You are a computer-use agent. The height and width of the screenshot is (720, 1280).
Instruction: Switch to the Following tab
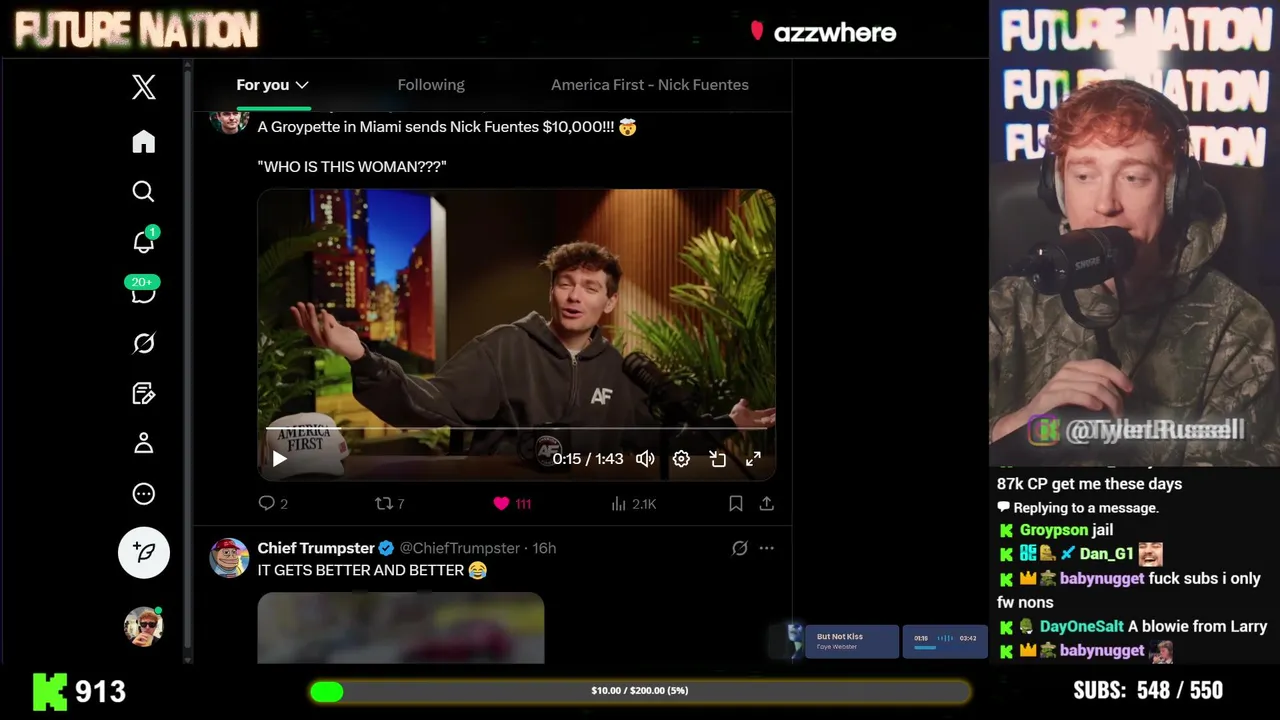431,85
